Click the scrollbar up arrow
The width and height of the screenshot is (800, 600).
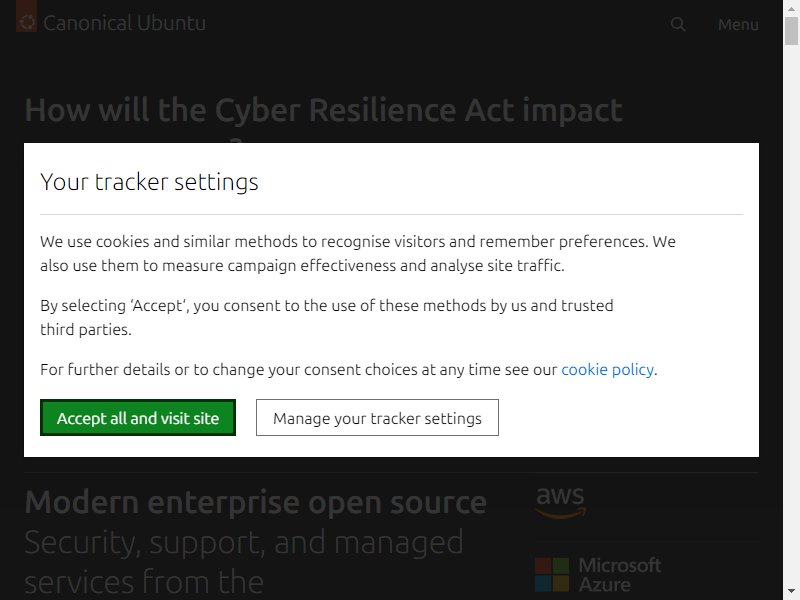click(791, 8)
